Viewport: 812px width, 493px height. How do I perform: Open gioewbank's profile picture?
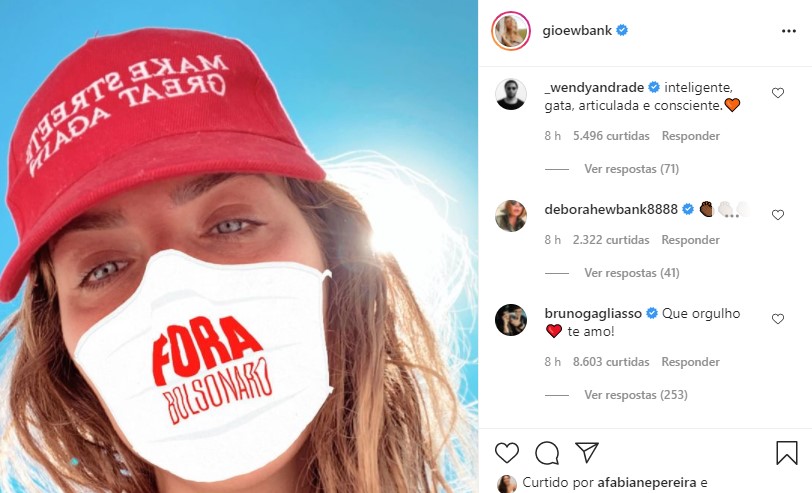coord(511,31)
